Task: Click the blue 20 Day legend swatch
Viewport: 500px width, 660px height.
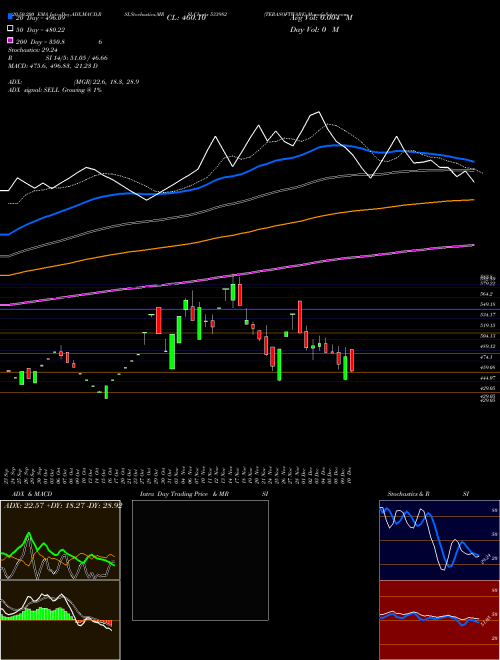Action: pyautogui.click(x=10, y=17)
